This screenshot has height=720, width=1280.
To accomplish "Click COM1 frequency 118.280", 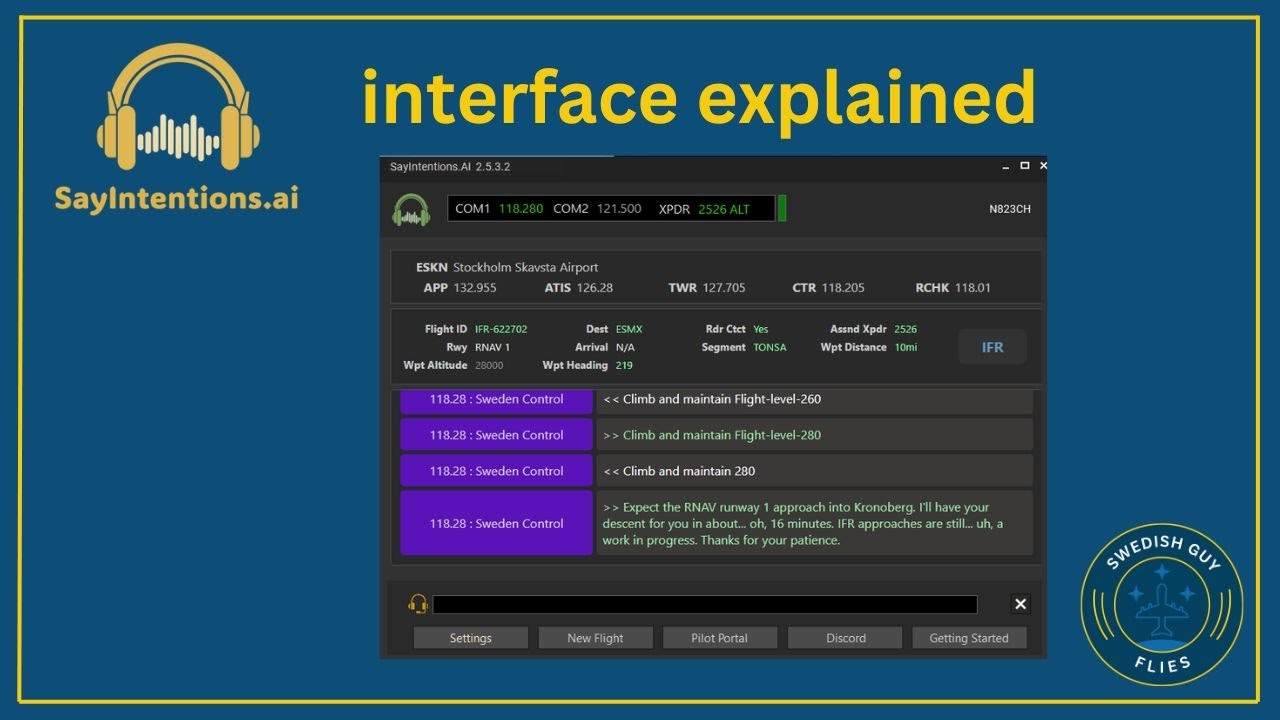I will tap(521, 209).
